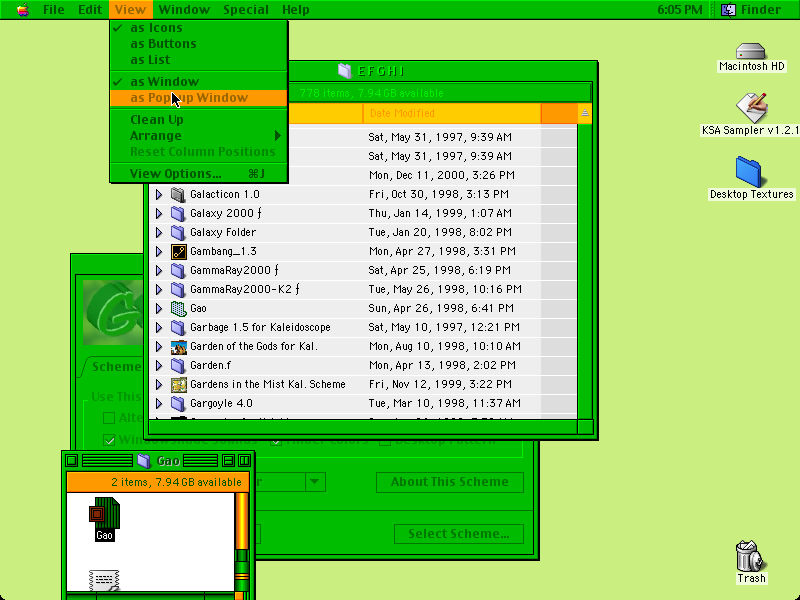This screenshot has width=800, height=600.
Task: Select the KSA Sampler v1.2.1 desktop icon
Action: pos(751,108)
